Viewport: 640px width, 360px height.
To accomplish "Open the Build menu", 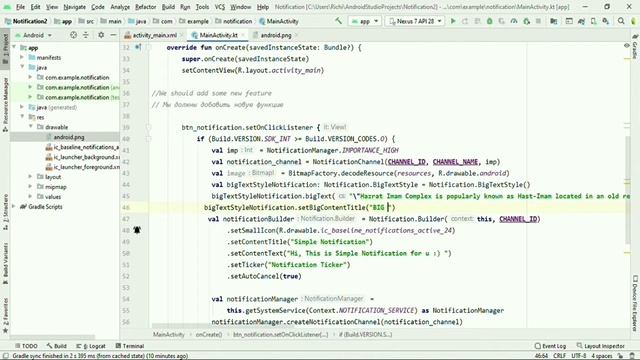I will coord(168,7).
